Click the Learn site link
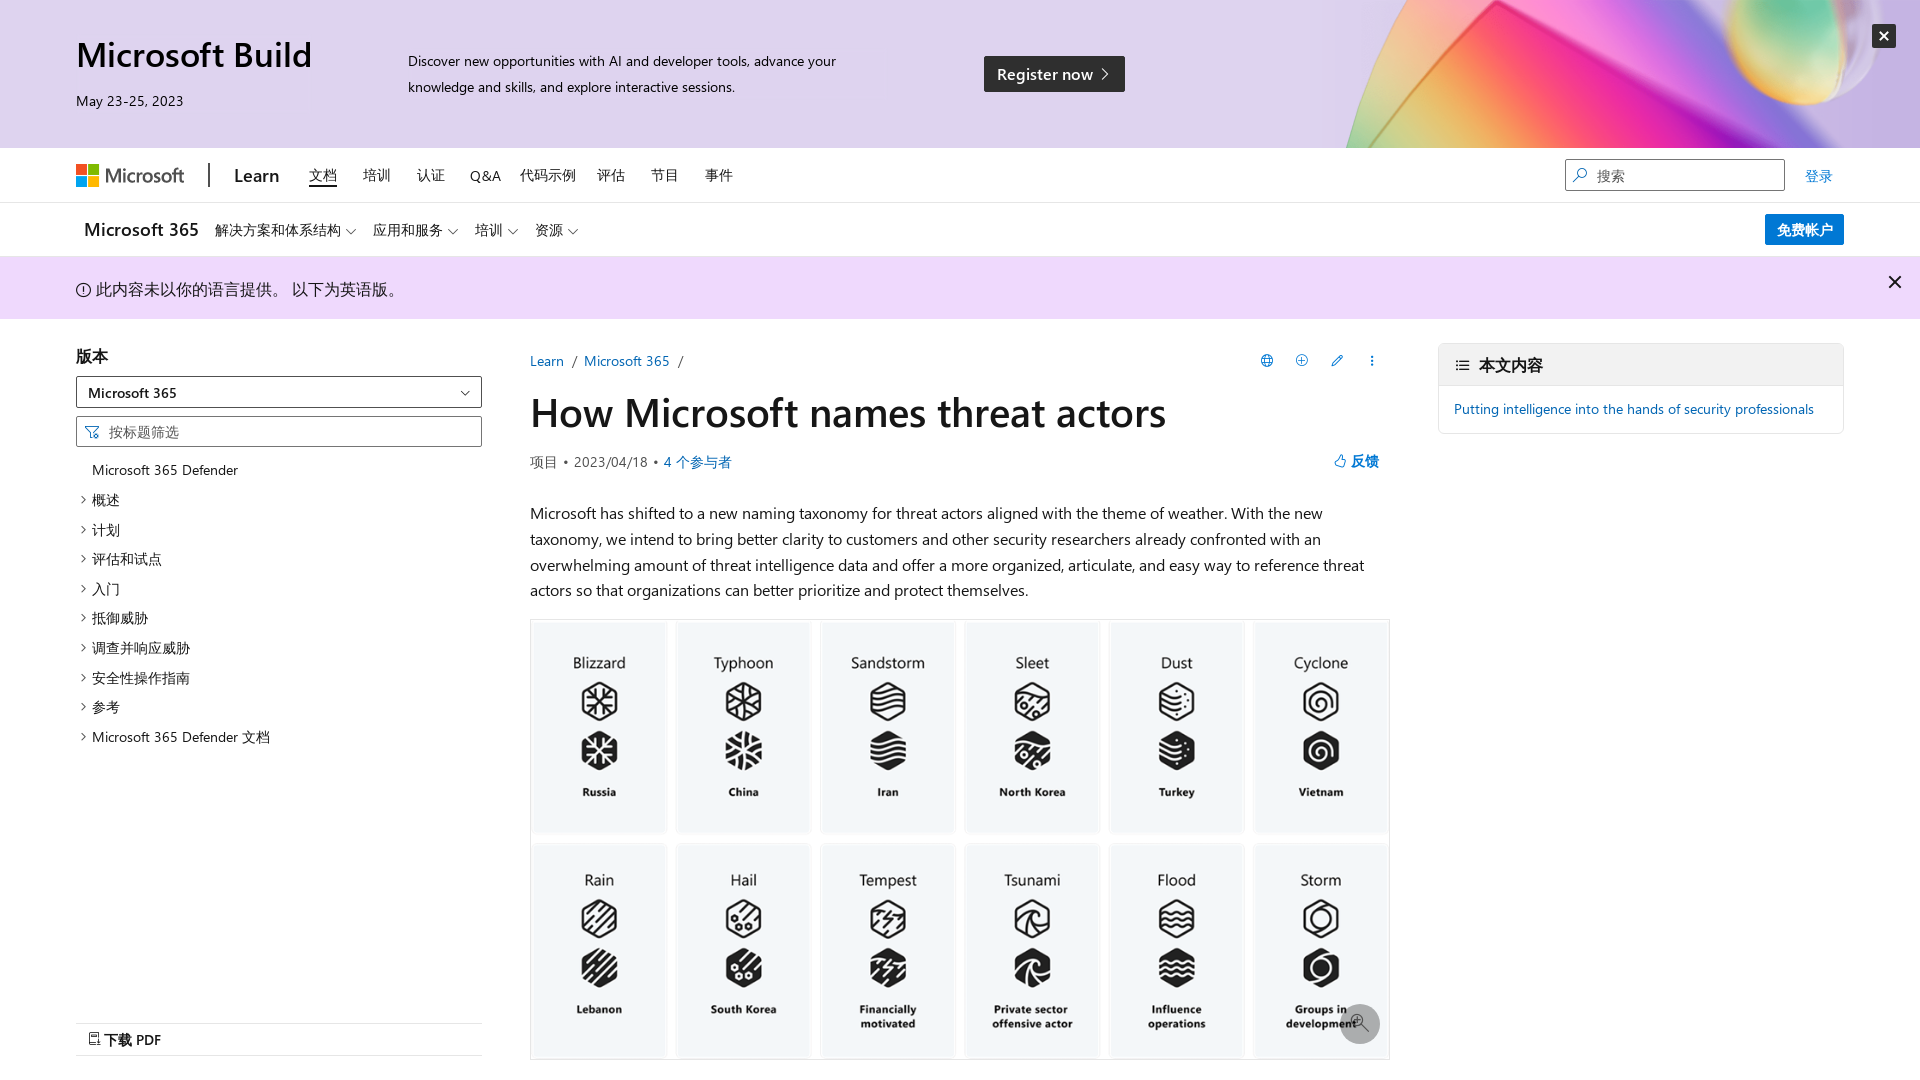This screenshot has height=1080, width=1920. (x=256, y=176)
